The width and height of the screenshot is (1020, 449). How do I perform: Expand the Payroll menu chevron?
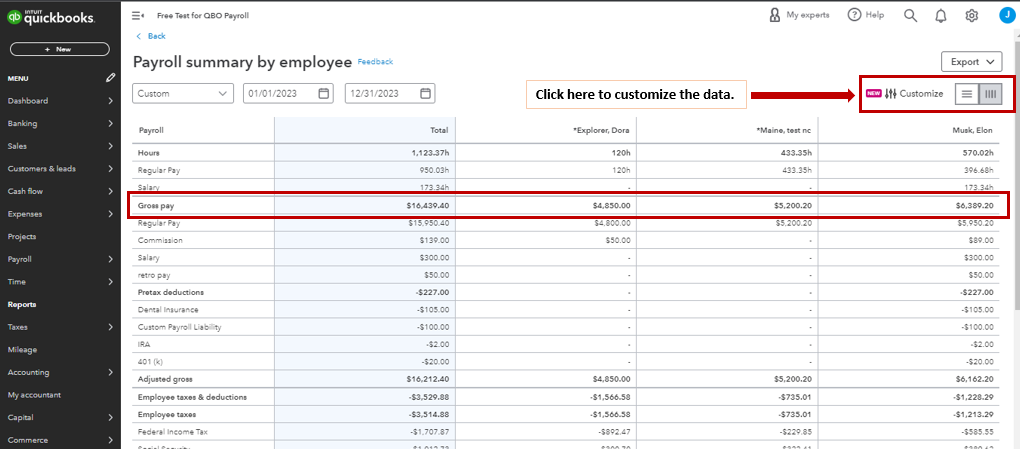click(x=111, y=259)
